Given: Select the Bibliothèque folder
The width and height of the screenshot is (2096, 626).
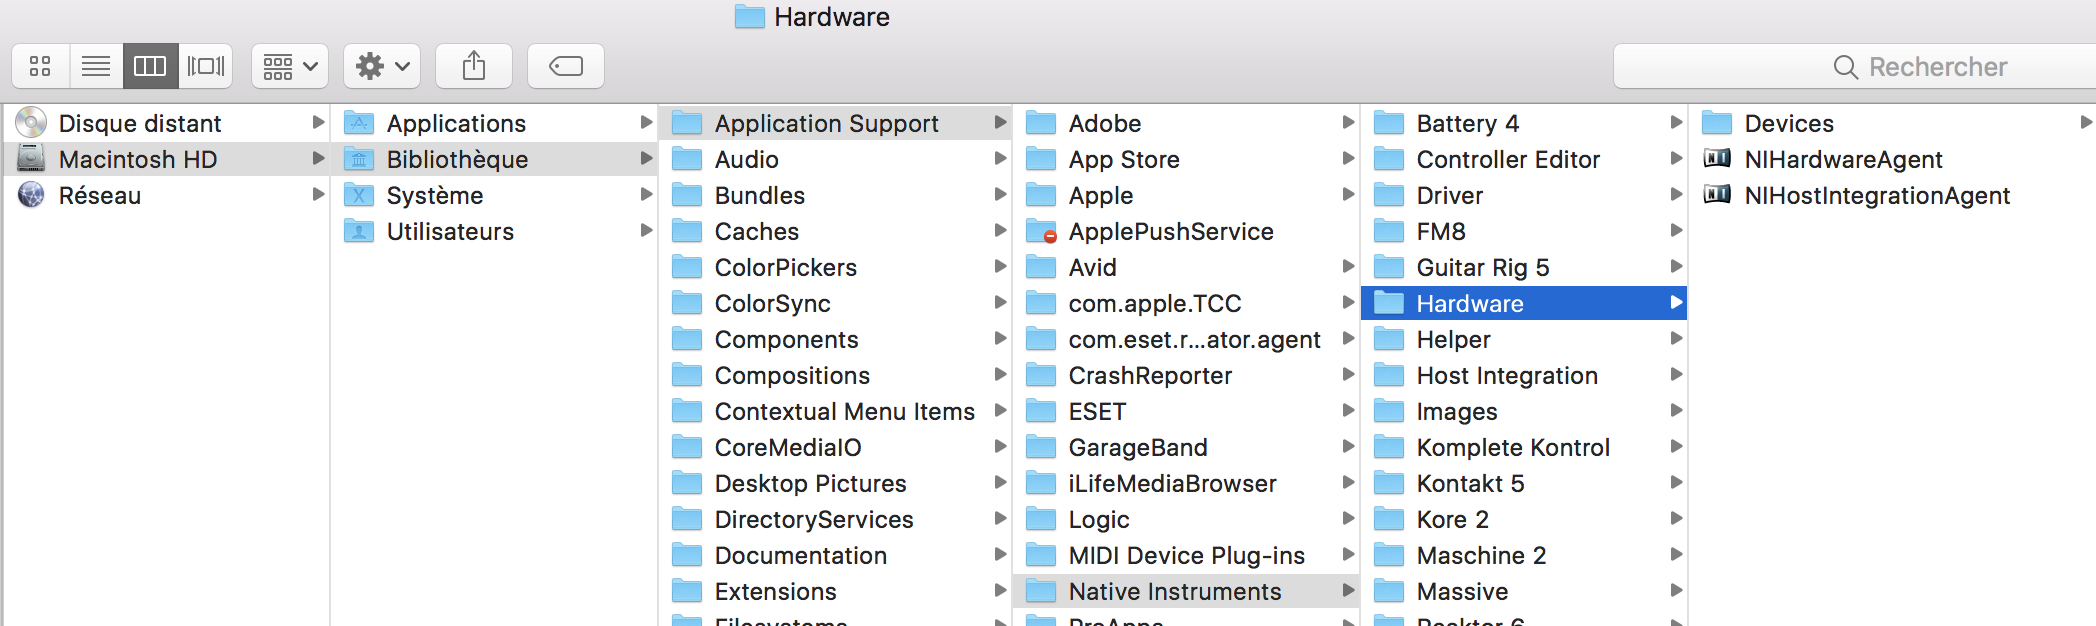Looking at the screenshot, I should [494, 159].
